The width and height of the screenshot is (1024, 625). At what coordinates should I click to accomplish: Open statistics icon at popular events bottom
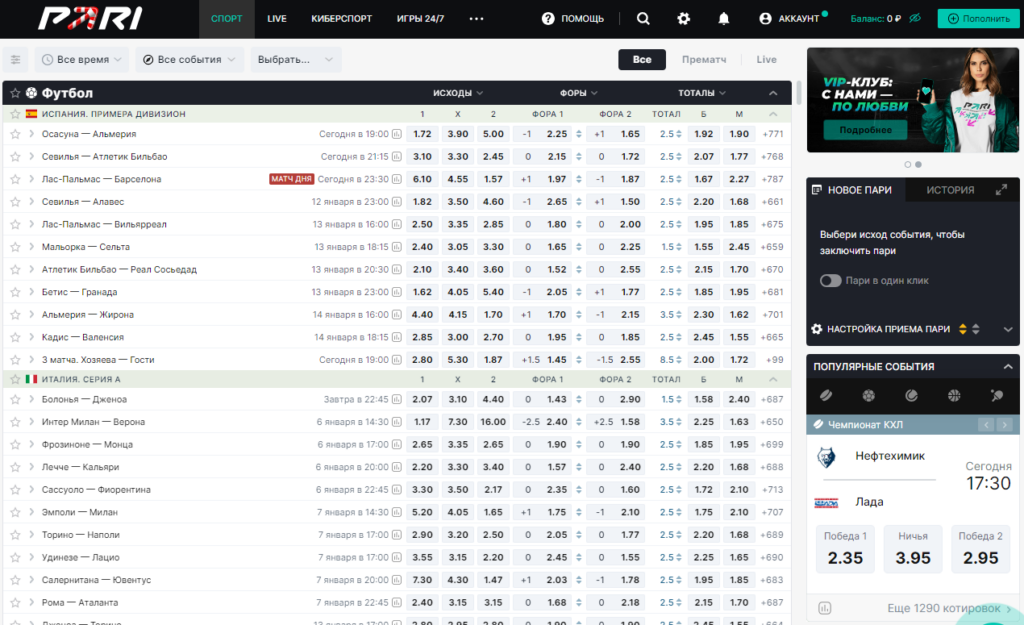[825, 608]
